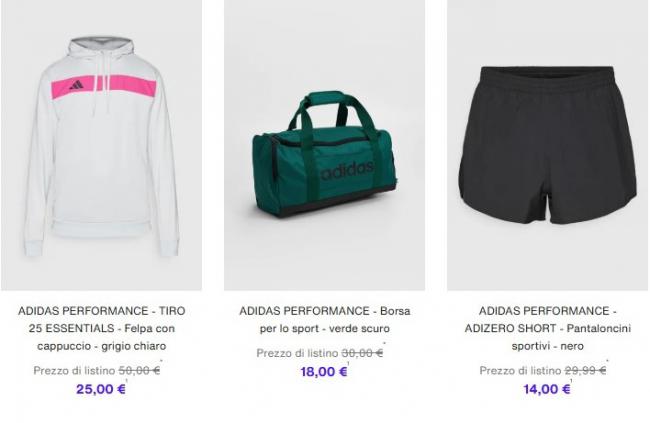Screen dimensions: 650x423
Task: Click Prezzo di listino label under the bag
Action: click(297, 353)
